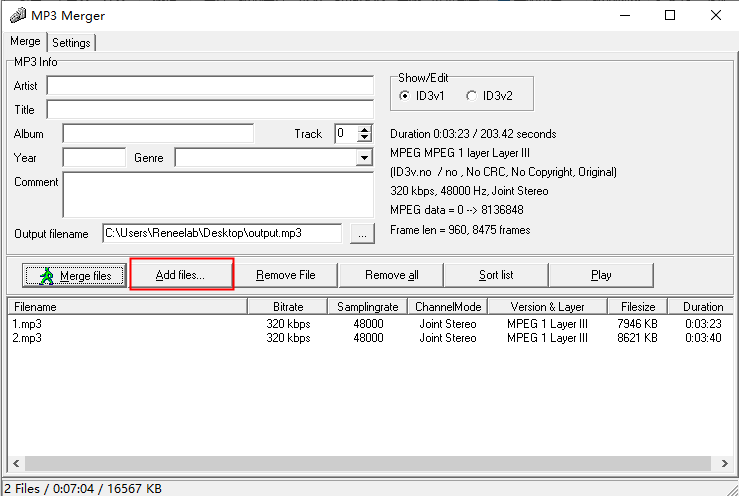Click in the Album input field
The image size is (739, 496).
[158, 133]
